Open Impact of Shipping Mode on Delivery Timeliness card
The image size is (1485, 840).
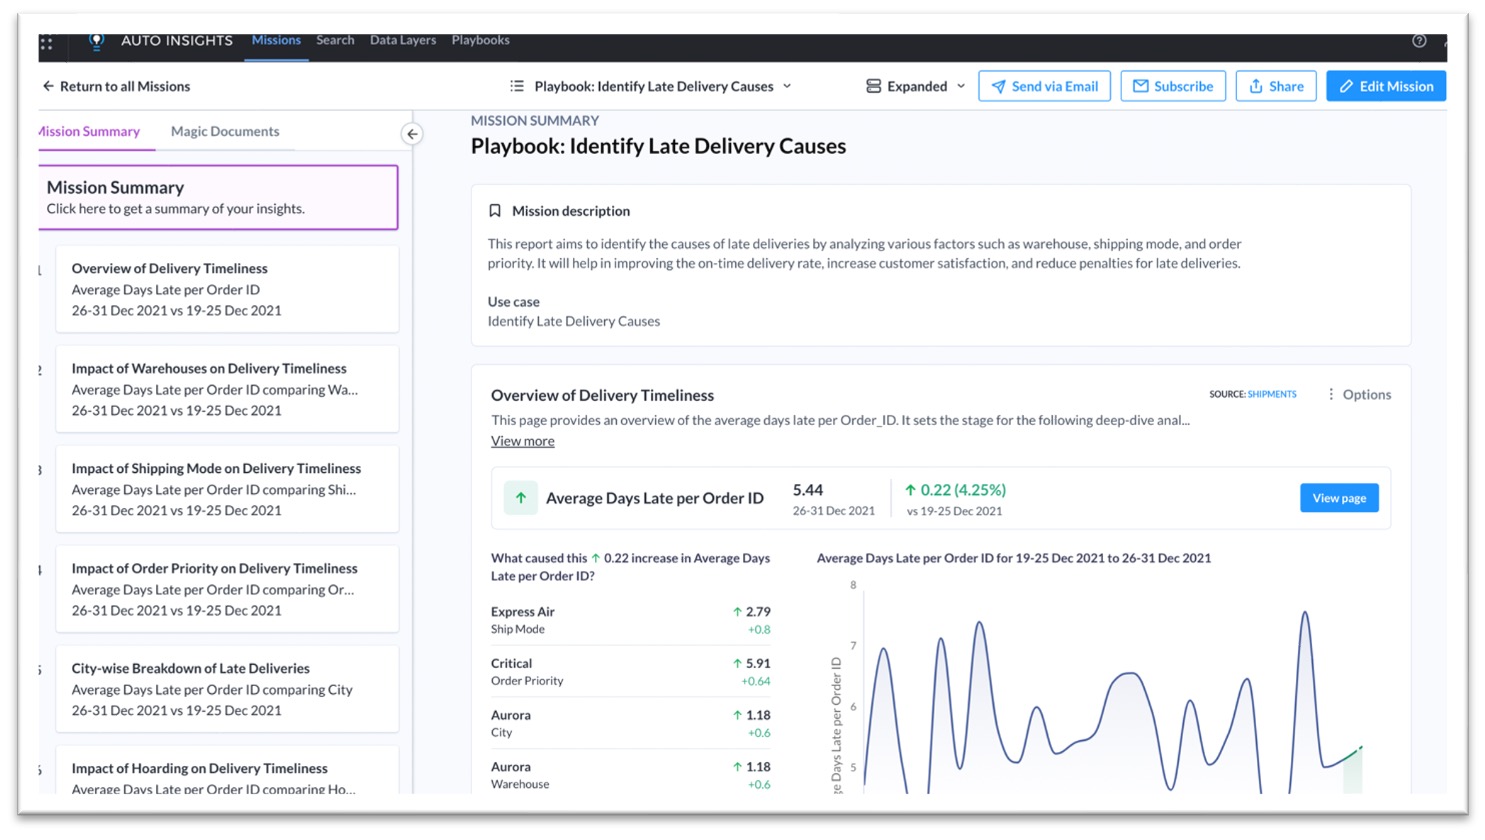pyautogui.click(x=227, y=489)
